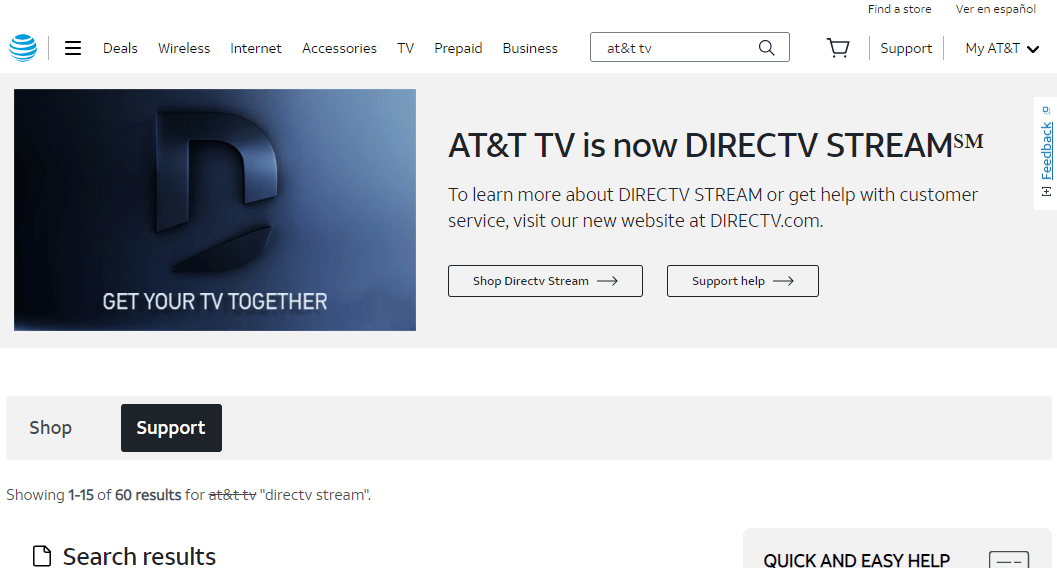The height and width of the screenshot is (568, 1057).
Task: Click the DIRECTV banner image
Action: click(x=215, y=210)
